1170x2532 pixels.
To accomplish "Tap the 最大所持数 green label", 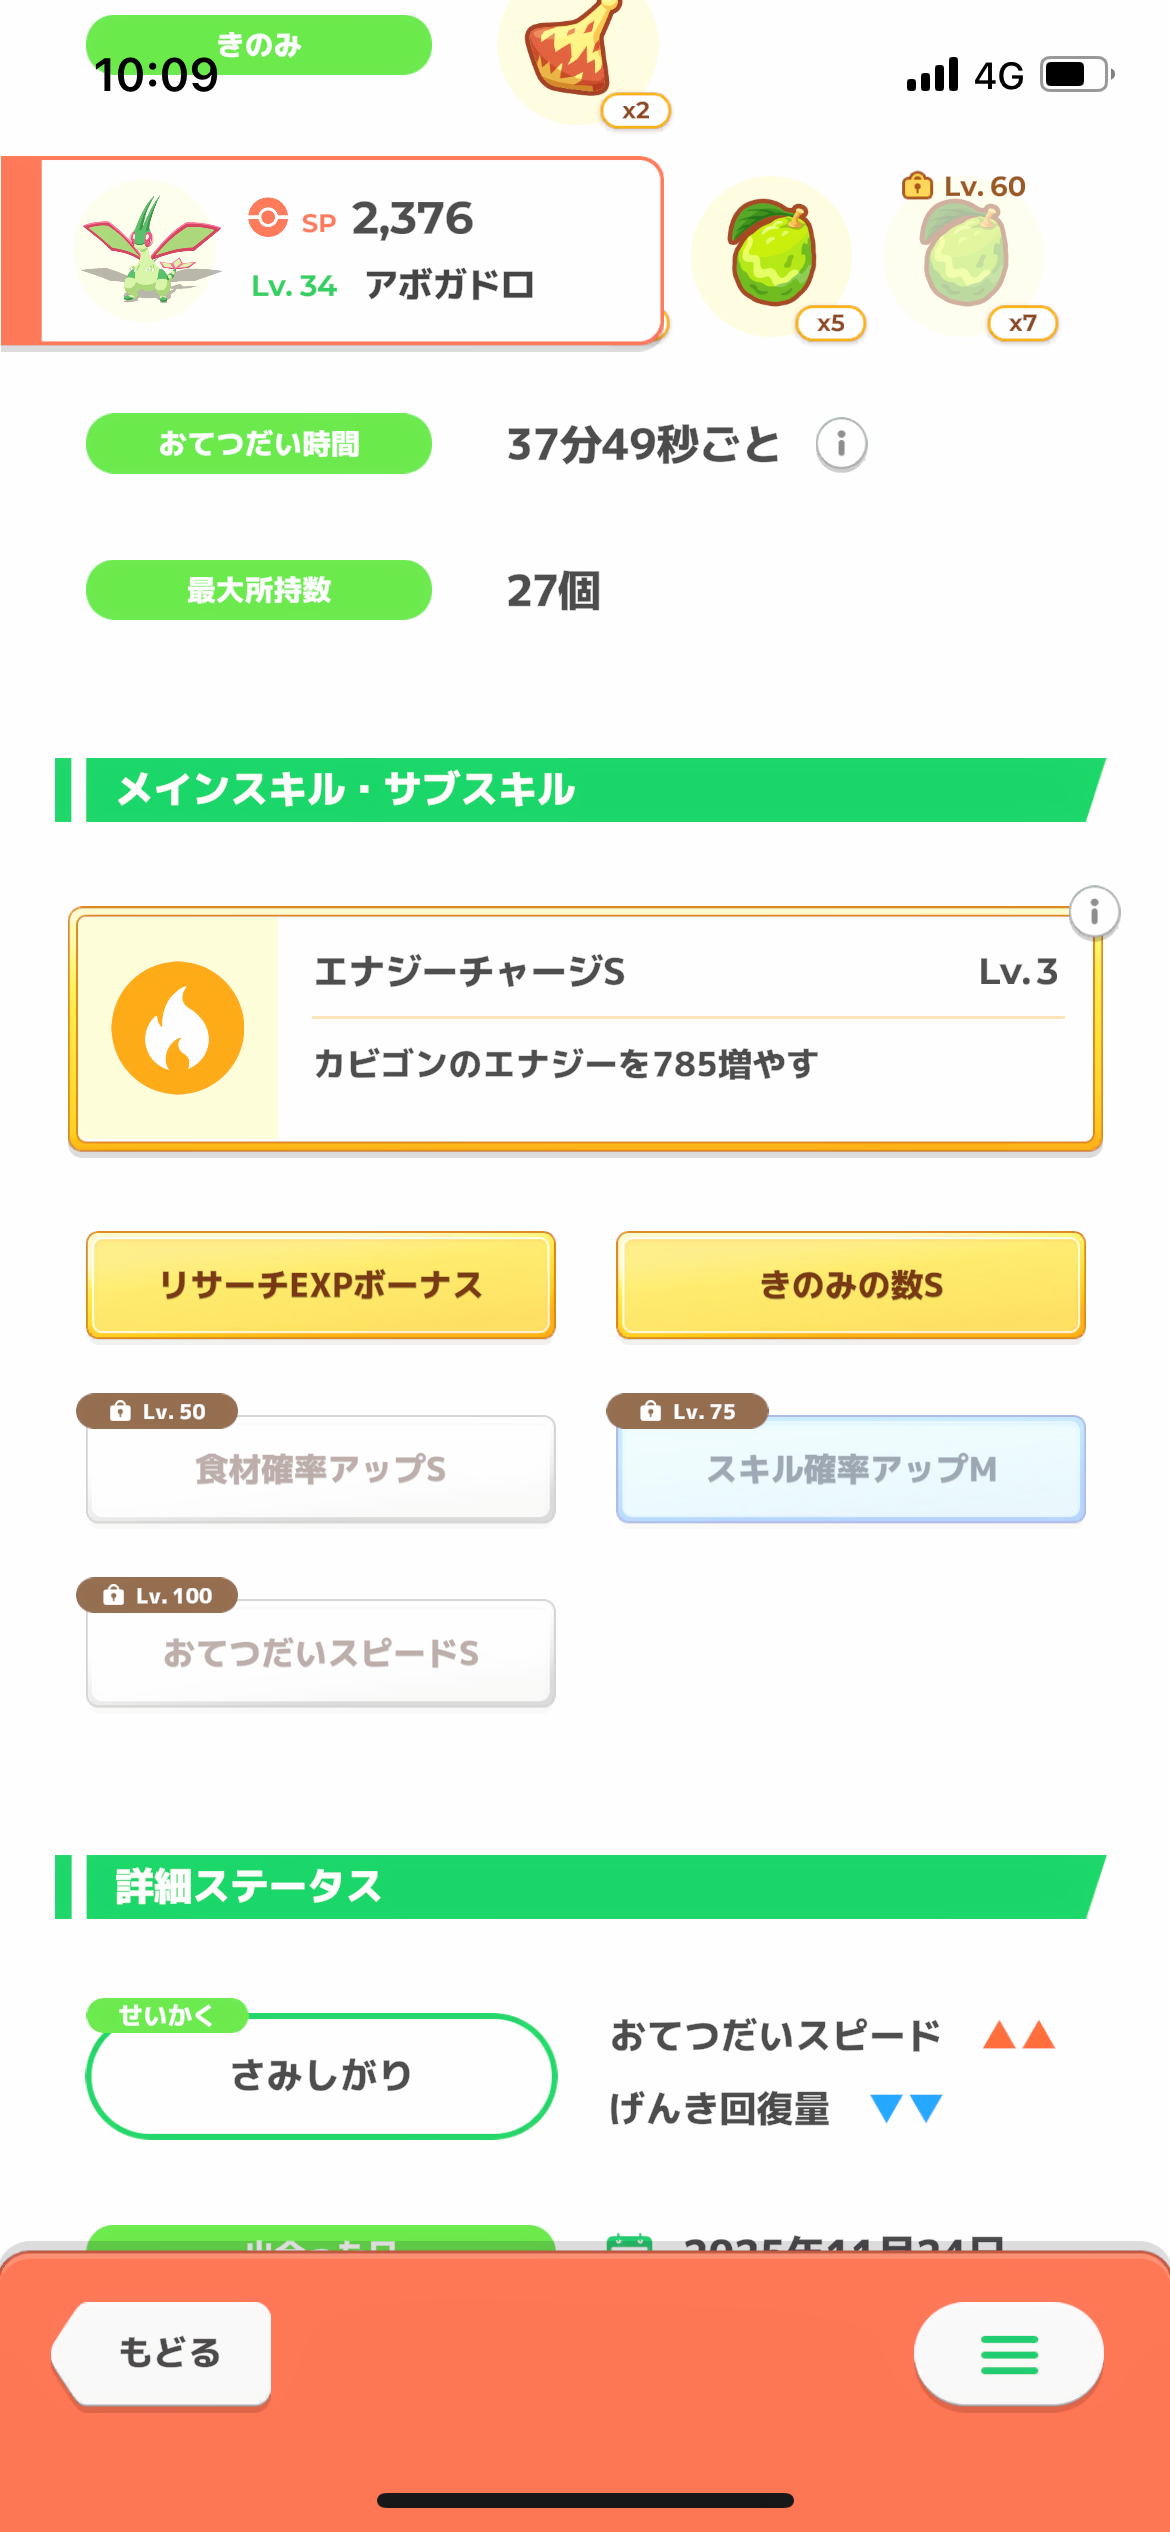I will pos(259,590).
